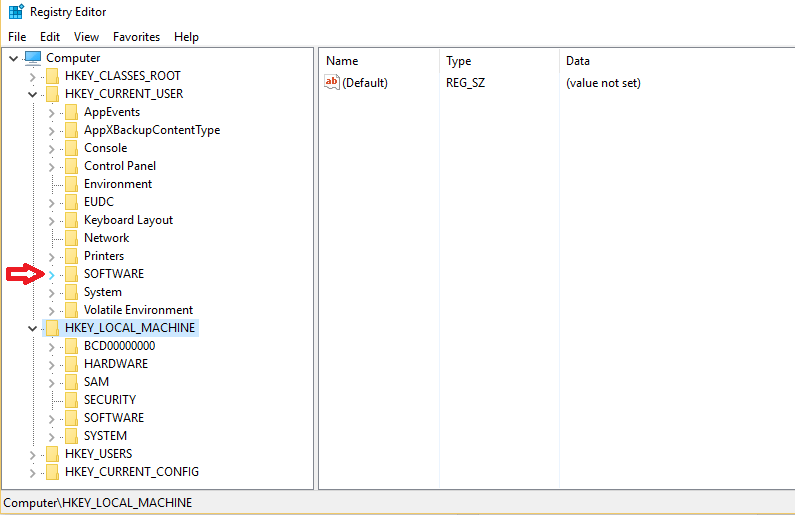This screenshot has height=515, width=795.
Task: Expand the AppEvents key chevron
Action: point(51,113)
